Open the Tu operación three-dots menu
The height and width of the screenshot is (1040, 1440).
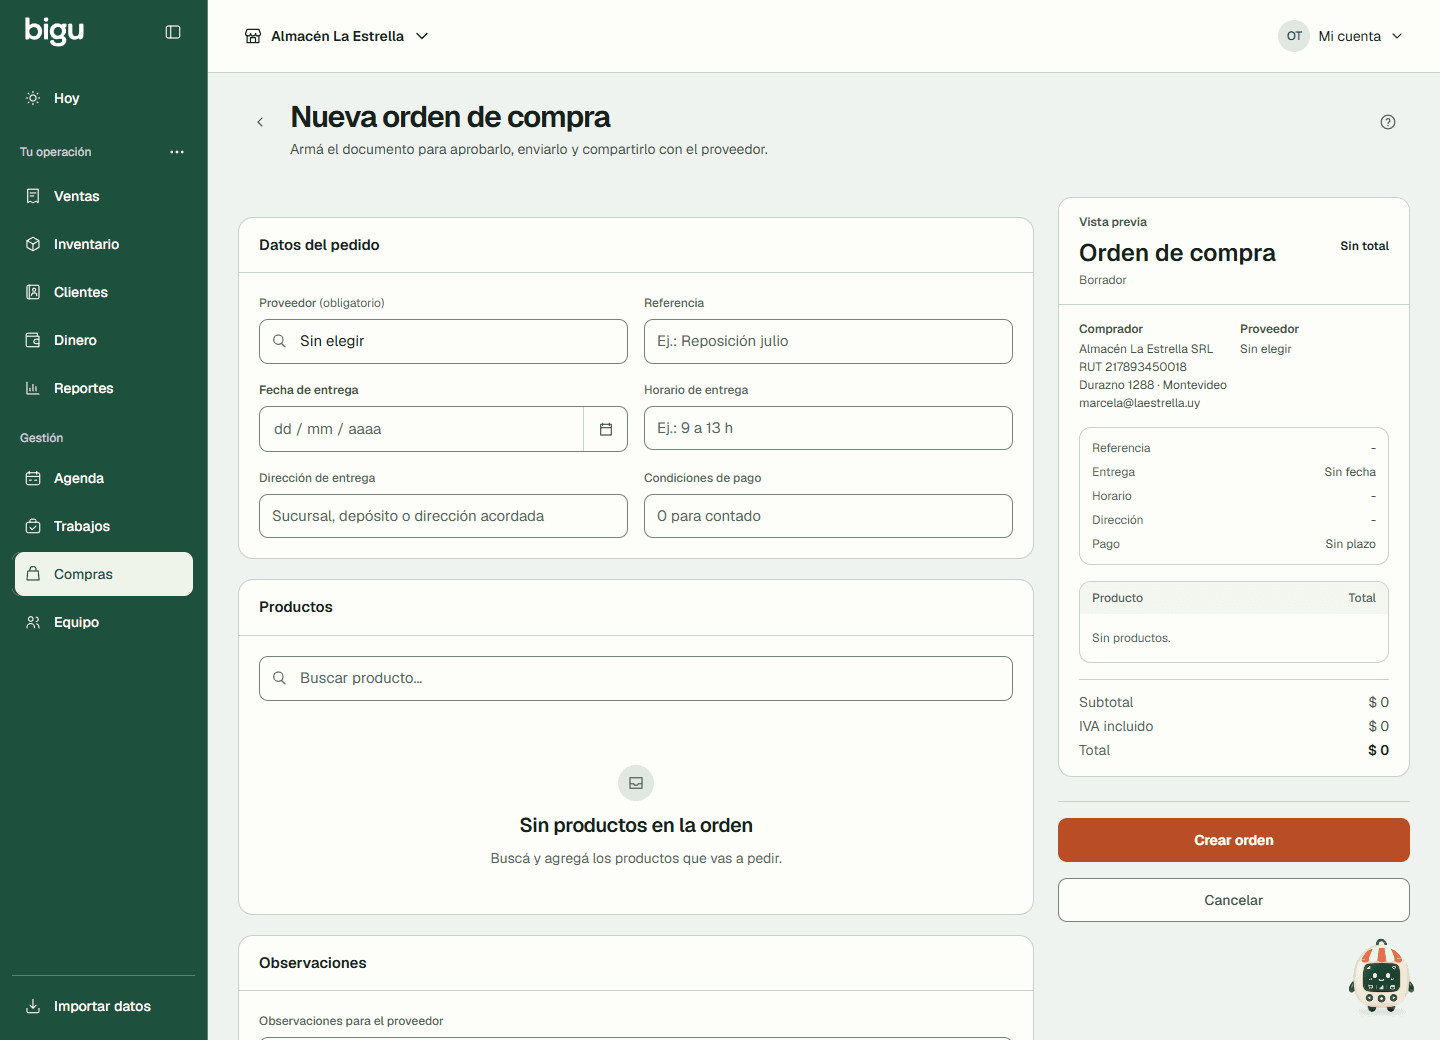coord(177,152)
